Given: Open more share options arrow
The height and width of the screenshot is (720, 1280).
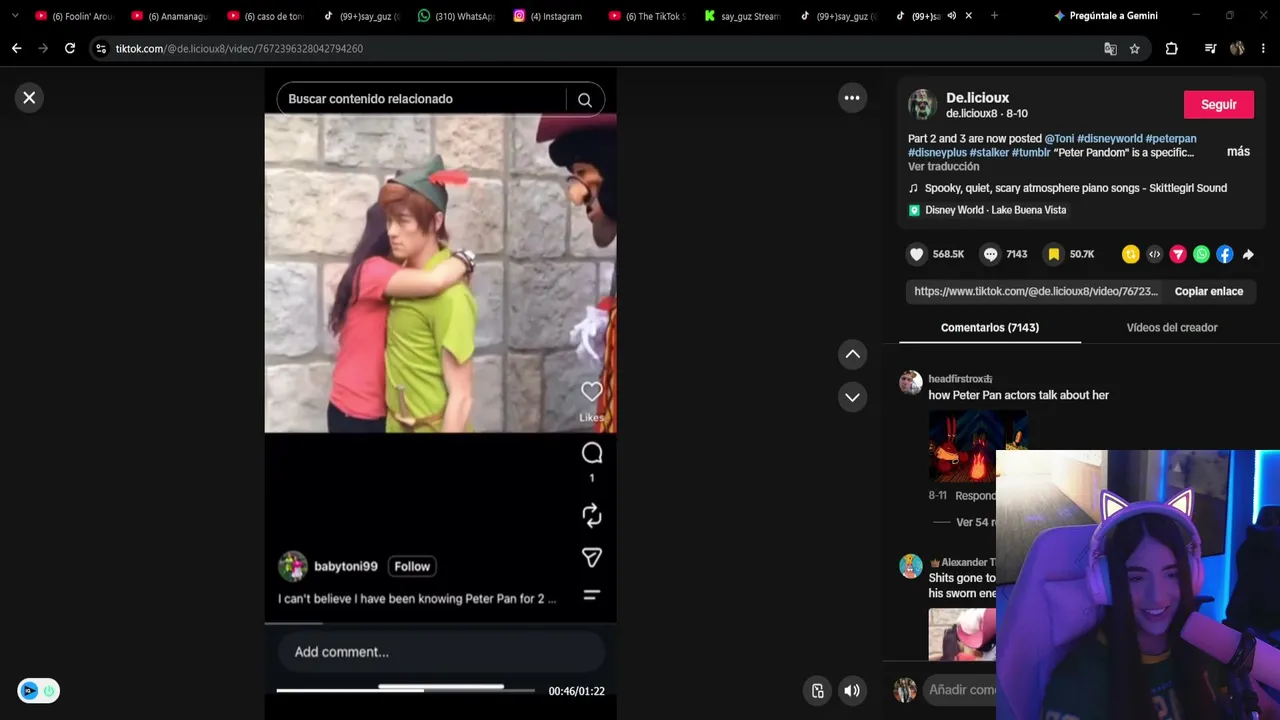Looking at the screenshot, I should pos(1248,254).
